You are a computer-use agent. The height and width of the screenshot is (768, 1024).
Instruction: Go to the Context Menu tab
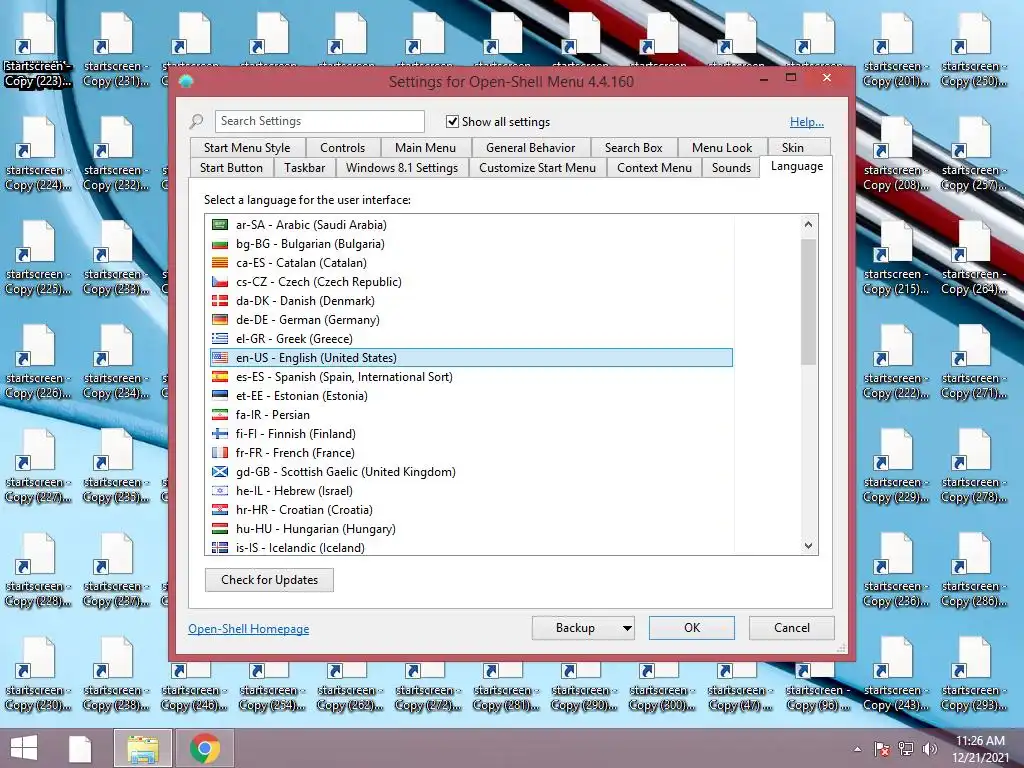coord(654,168)
